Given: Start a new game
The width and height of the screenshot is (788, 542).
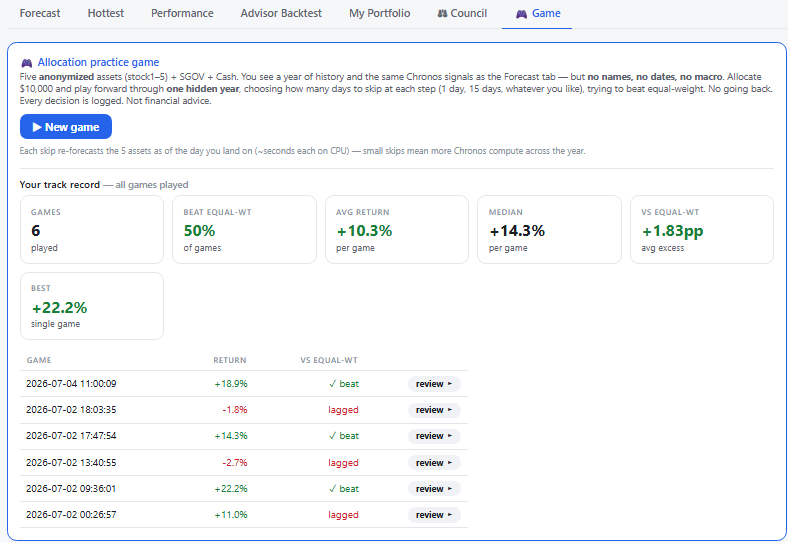Looking at the screenshot, I should coord(66,127).
